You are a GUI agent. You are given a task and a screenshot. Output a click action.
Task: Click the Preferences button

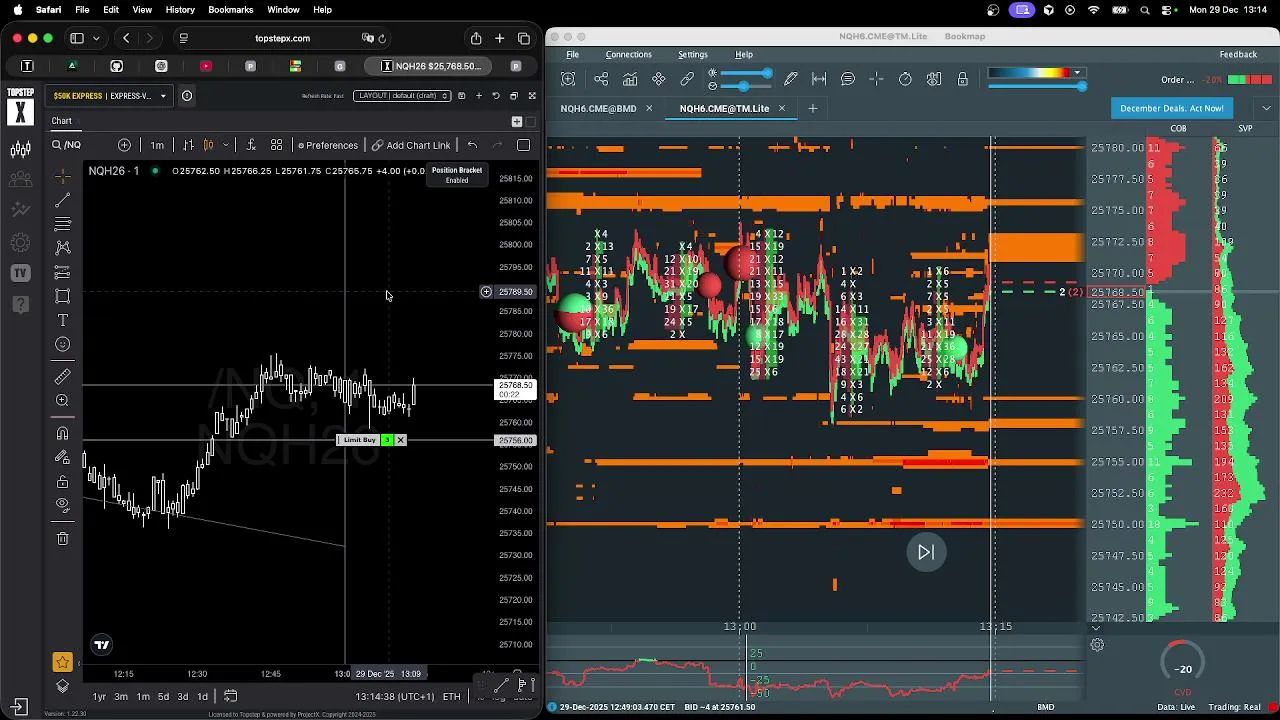327,145
